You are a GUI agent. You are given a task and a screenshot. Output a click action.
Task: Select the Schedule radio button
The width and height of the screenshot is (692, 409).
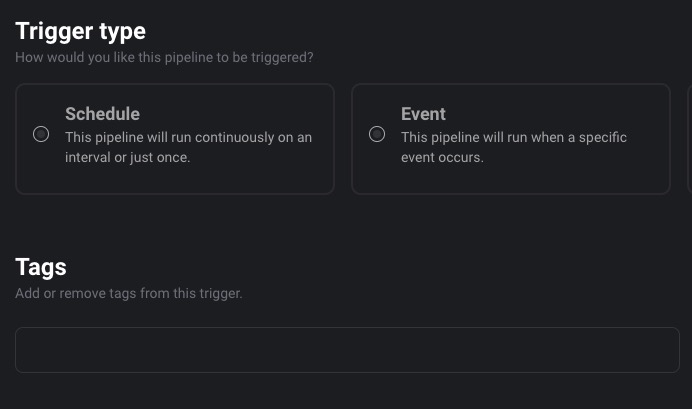pos(41,134)
